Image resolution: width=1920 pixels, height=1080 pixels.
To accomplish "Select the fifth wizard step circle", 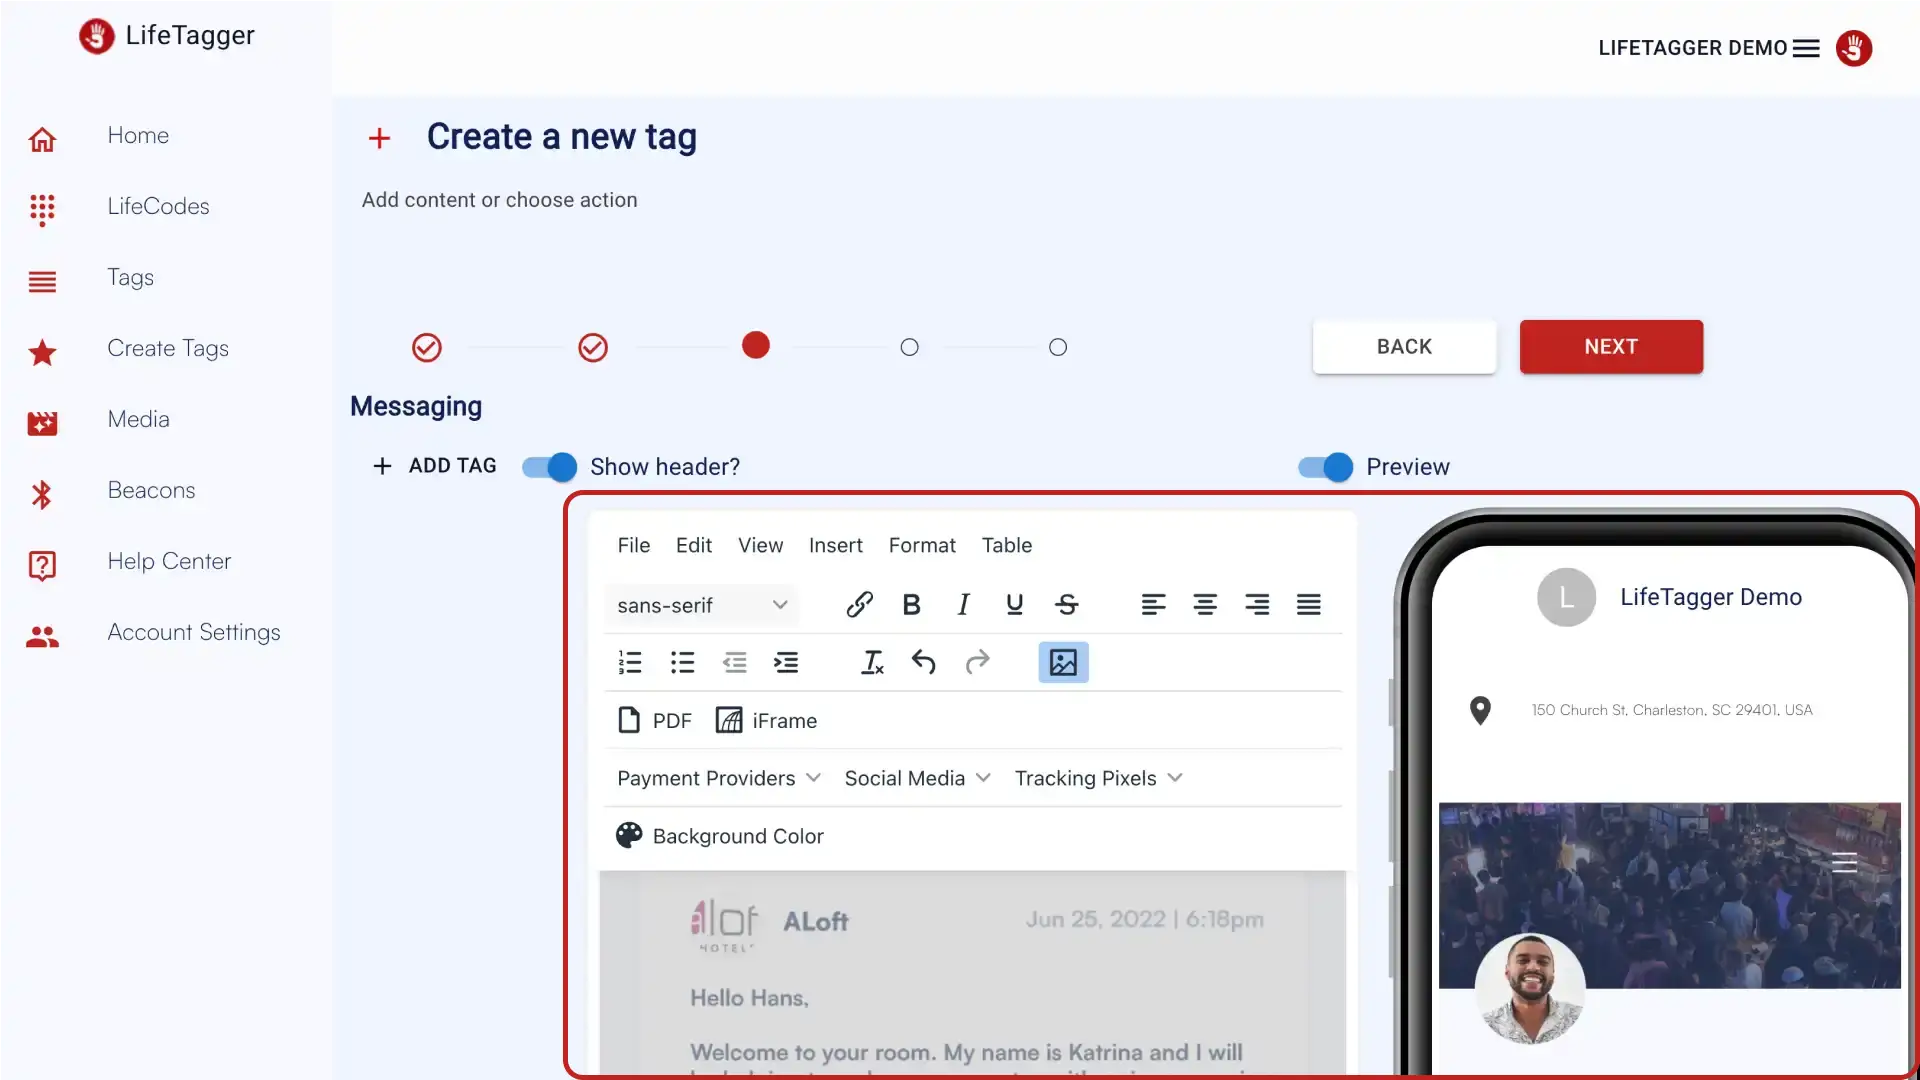I will pos(1058,347).
